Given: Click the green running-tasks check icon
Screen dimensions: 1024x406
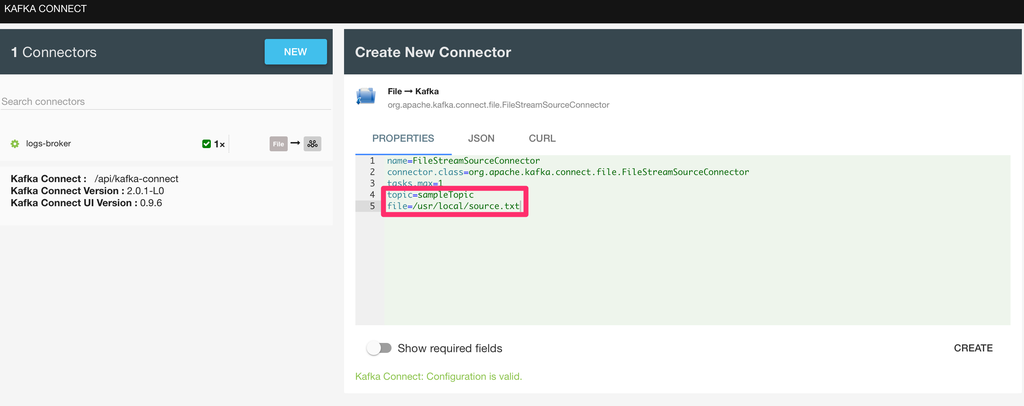Looking at the screenshot, I should tap(206, 144).
